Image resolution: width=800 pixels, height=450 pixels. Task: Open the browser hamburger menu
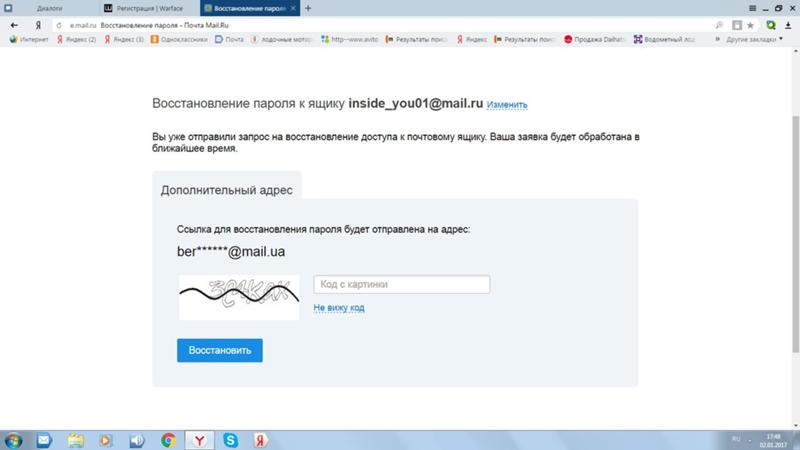click(753, 8)
